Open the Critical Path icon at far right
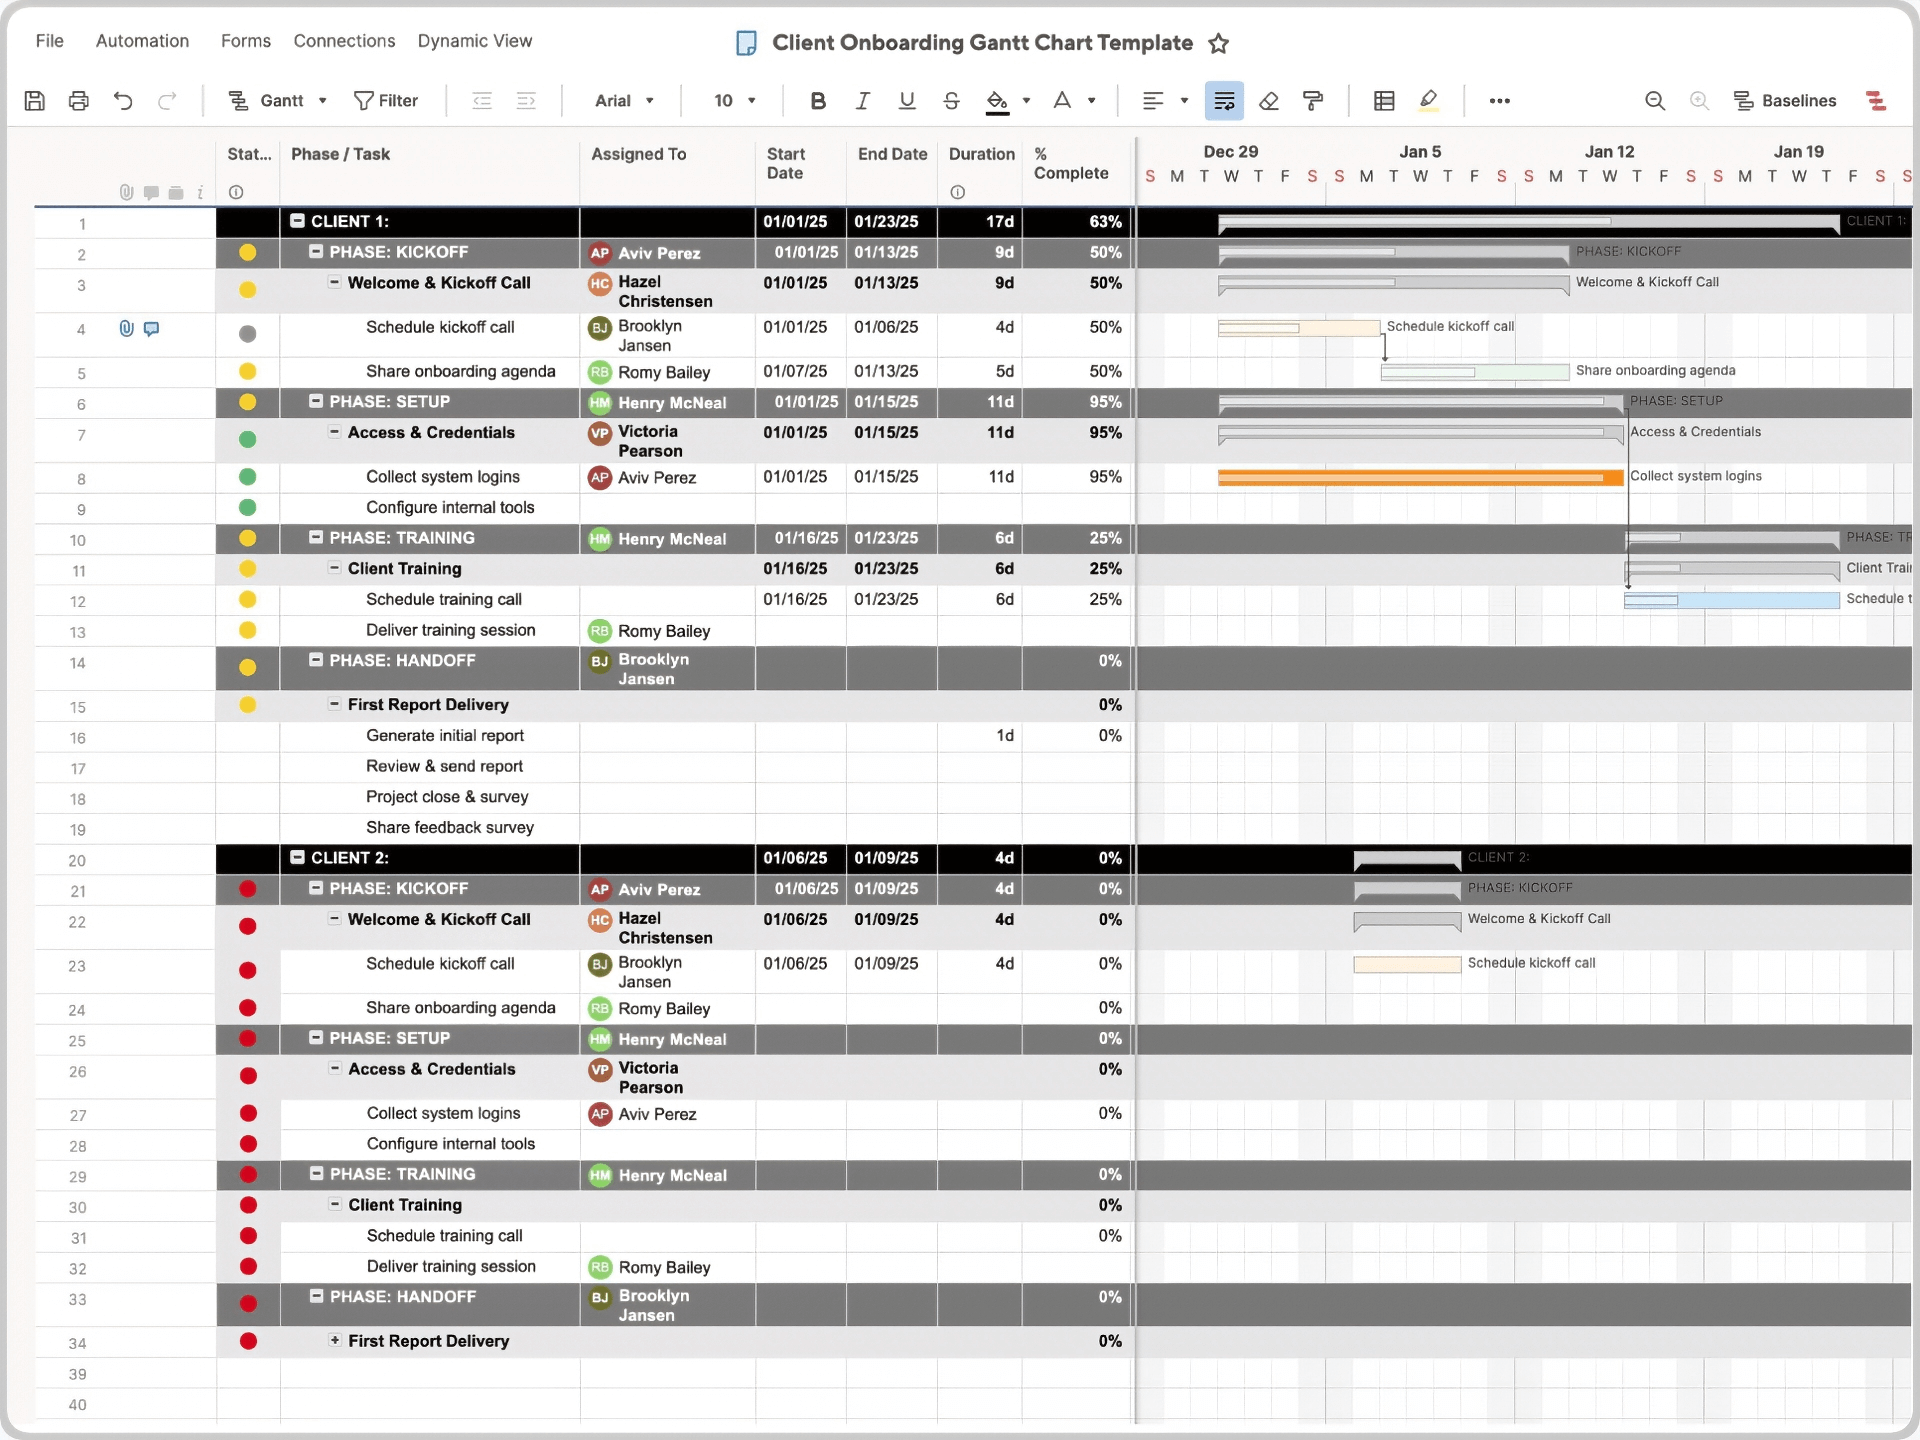 (1877, 101)
